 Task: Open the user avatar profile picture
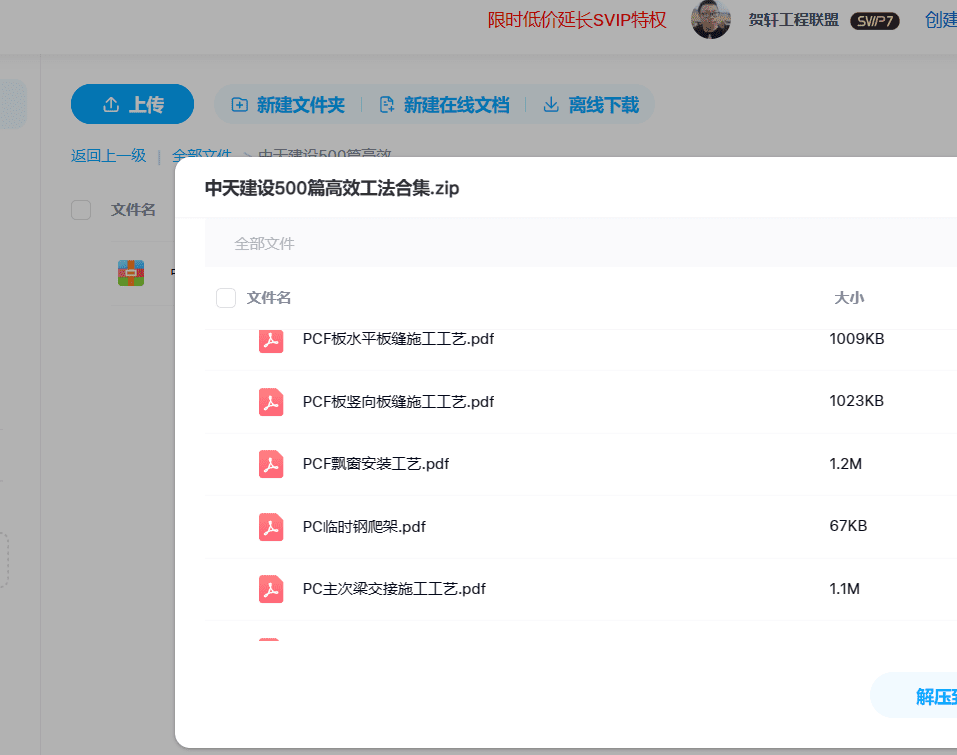[x=710, y=20]
